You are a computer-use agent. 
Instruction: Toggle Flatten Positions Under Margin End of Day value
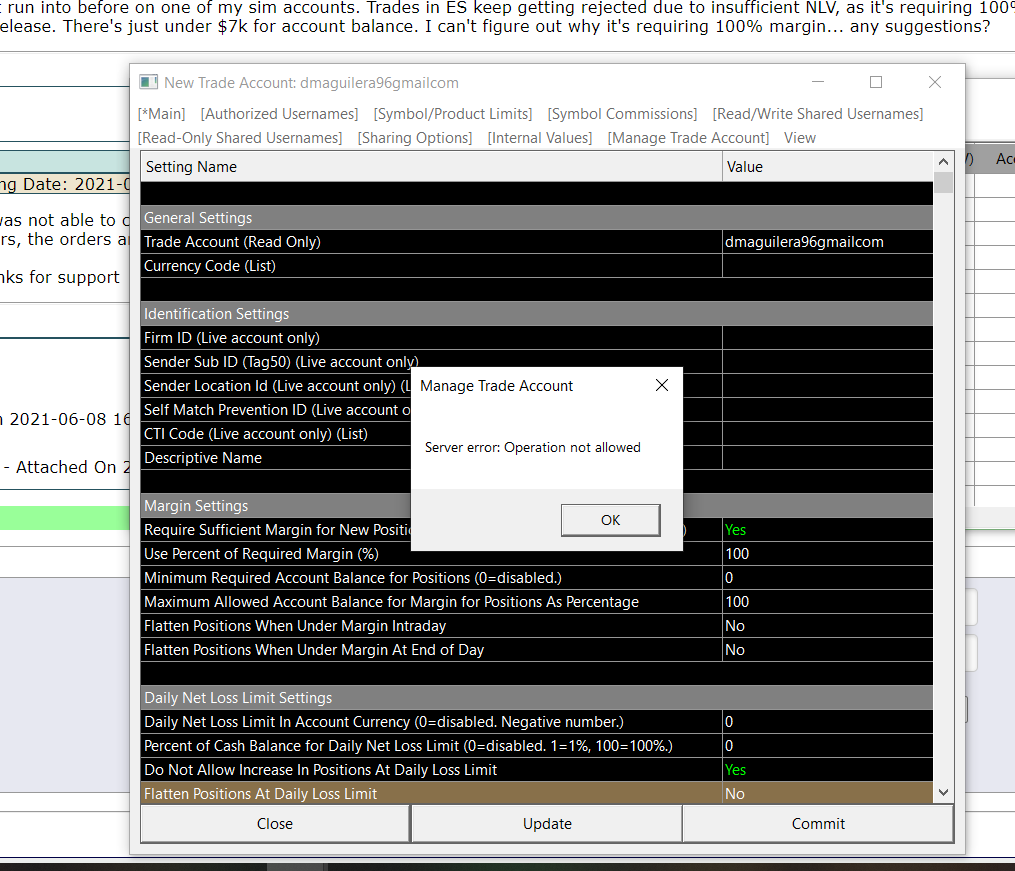tap(828, 650)
